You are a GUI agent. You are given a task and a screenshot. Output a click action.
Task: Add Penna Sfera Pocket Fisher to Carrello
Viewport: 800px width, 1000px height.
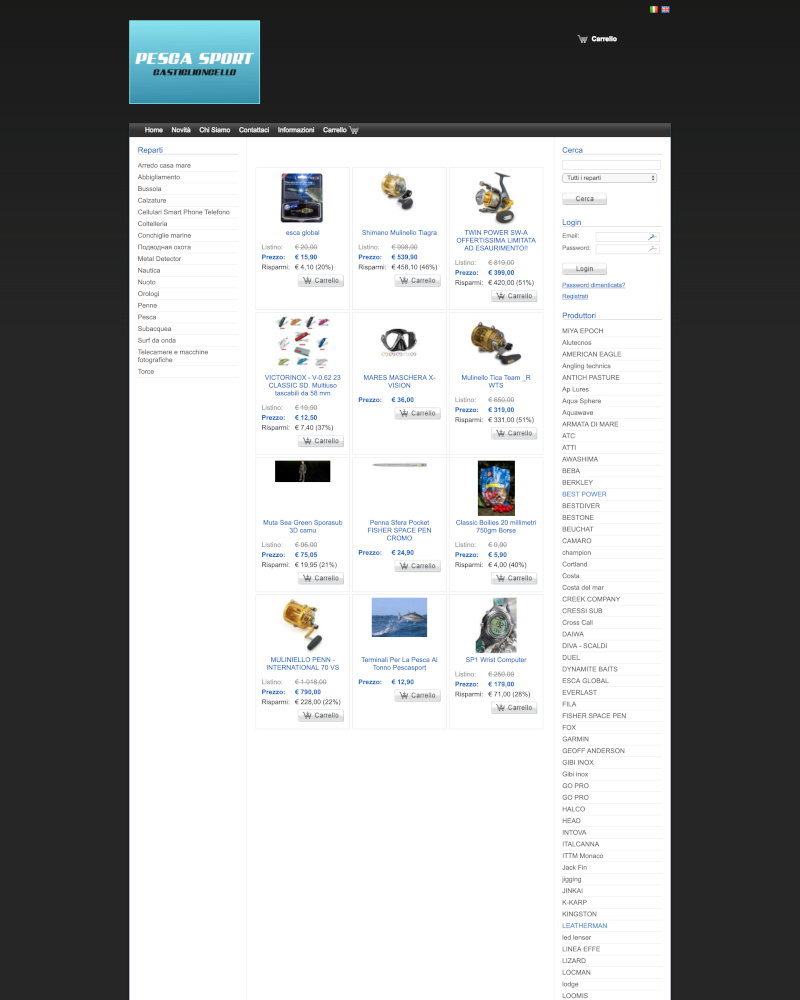[x=417, y=566]
